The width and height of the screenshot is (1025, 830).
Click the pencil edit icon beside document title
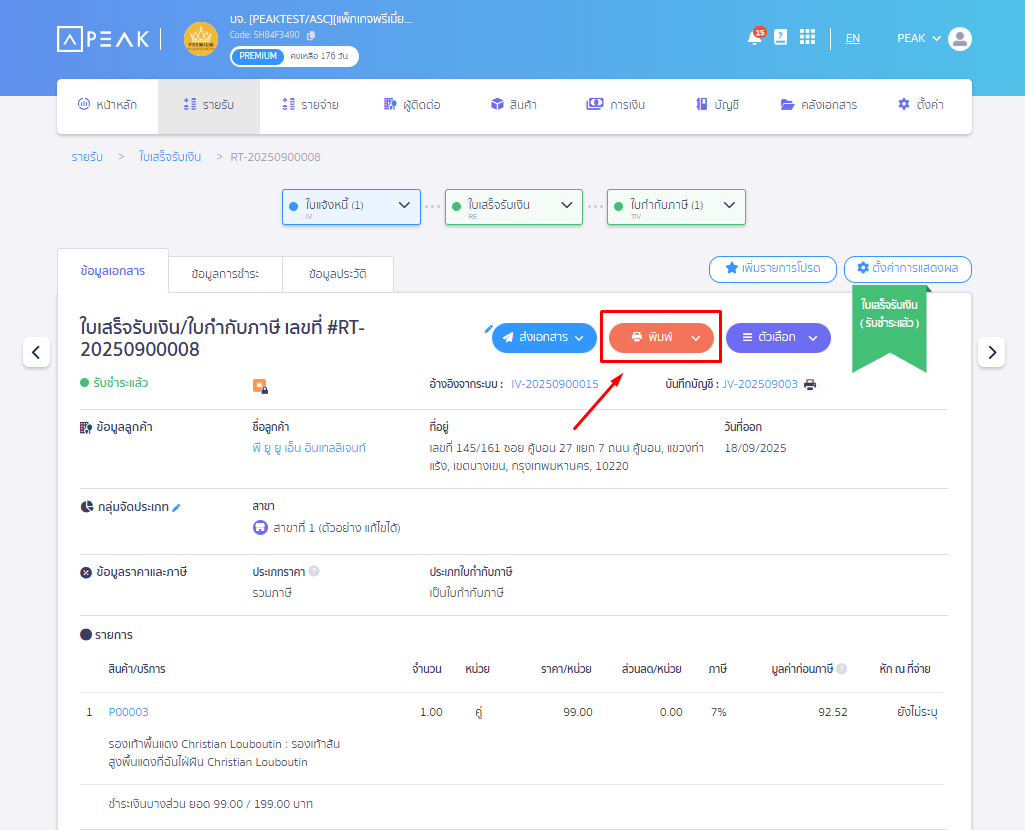click(488, 327)
